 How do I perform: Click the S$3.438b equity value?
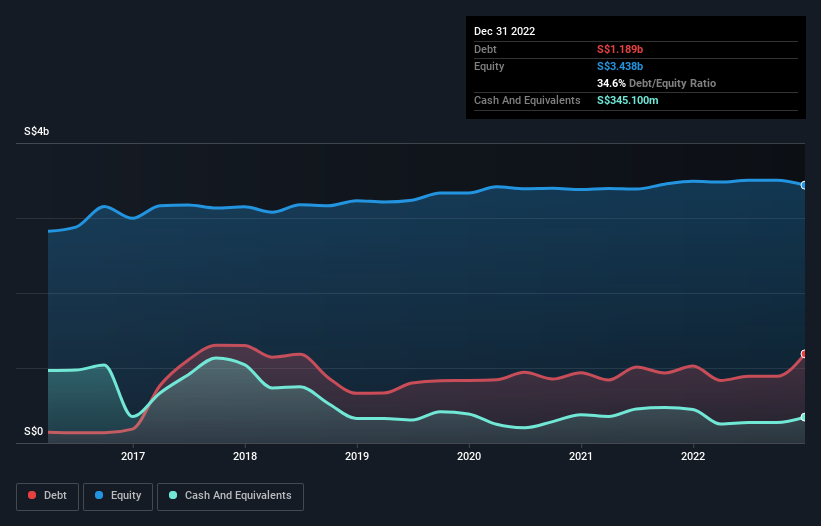(x=620, y=66)
